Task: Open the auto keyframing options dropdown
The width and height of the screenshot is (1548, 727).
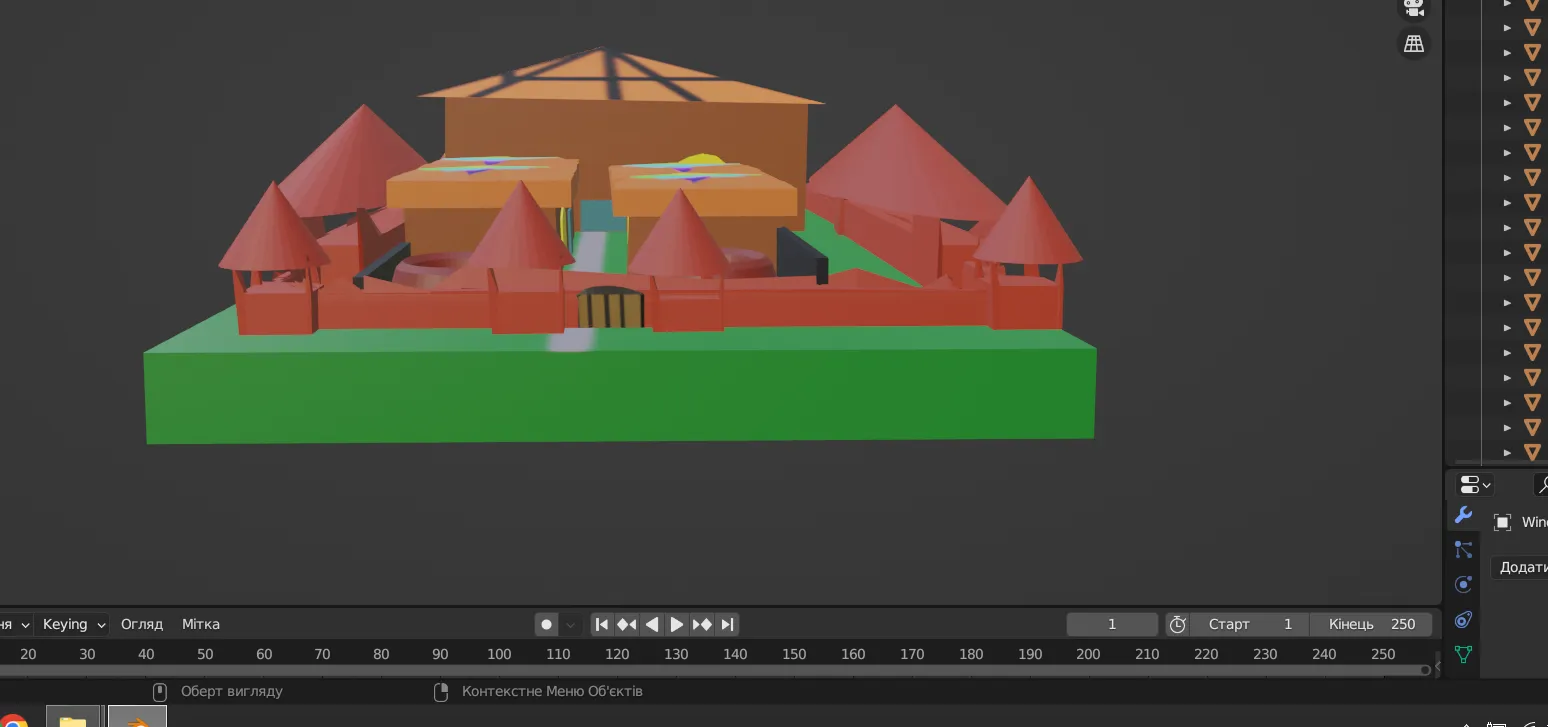Action: click(x=570, y=624)
